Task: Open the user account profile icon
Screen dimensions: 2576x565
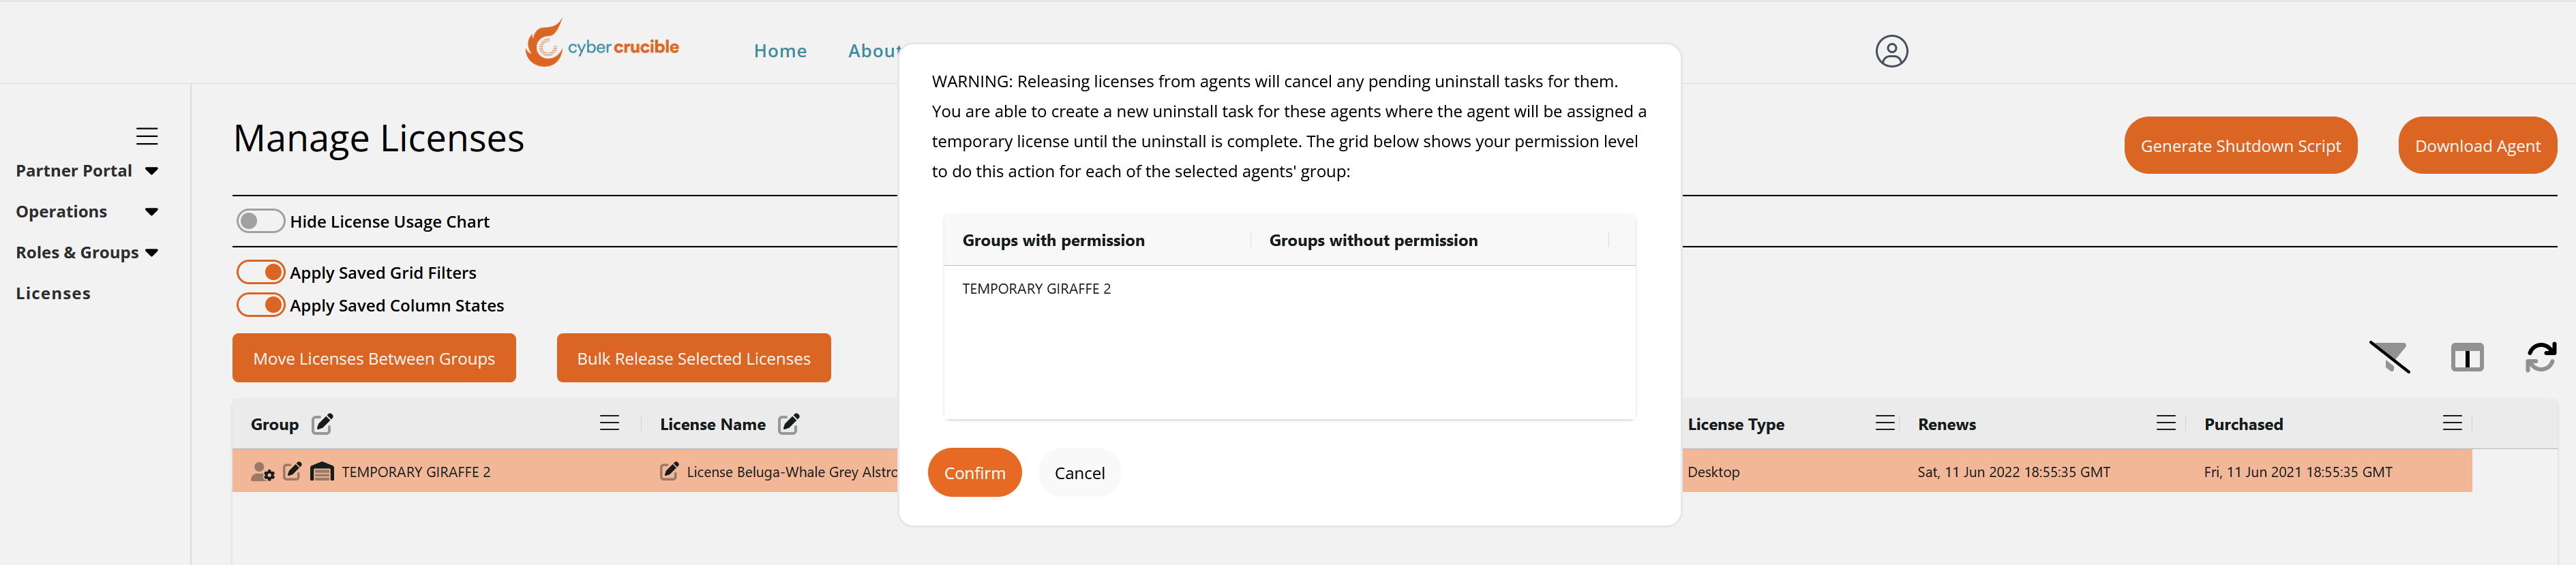Action: pyautogui.click(x=1891, y=51)
